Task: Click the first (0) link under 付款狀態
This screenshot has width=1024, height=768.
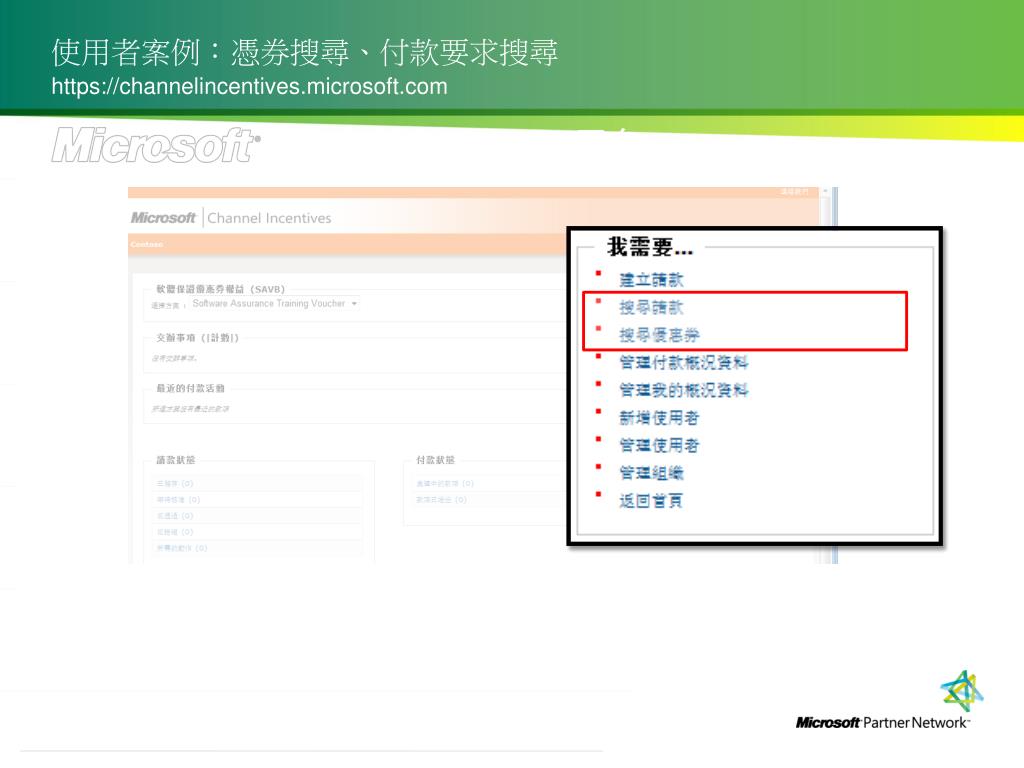Action: (445, 484)
